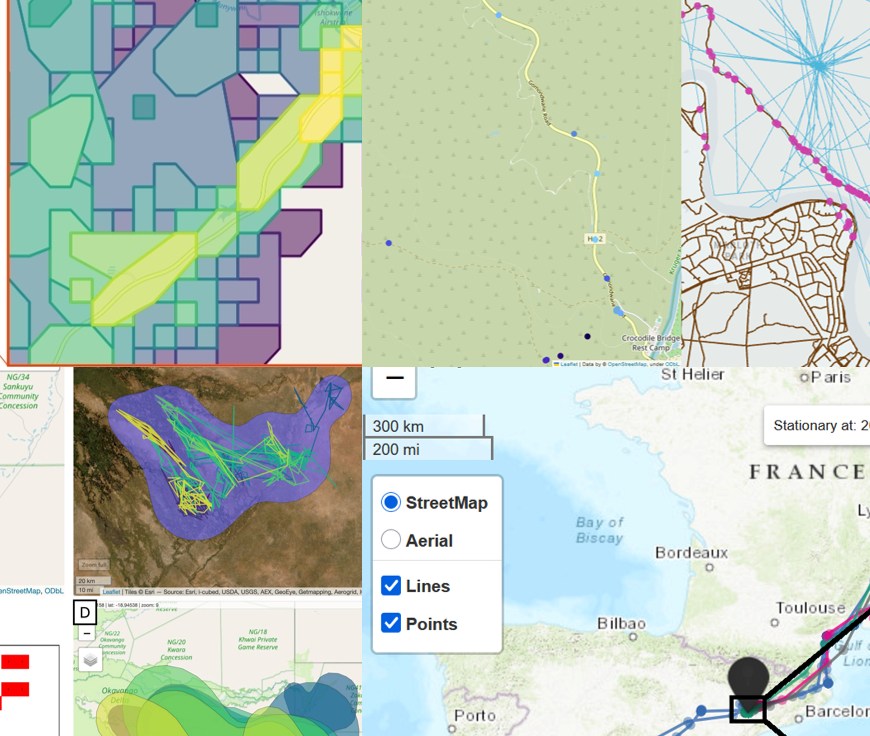870x736 pixels.
Task: Click the black square box on the track
Action: pyautogui.click(x=747, y=709)
